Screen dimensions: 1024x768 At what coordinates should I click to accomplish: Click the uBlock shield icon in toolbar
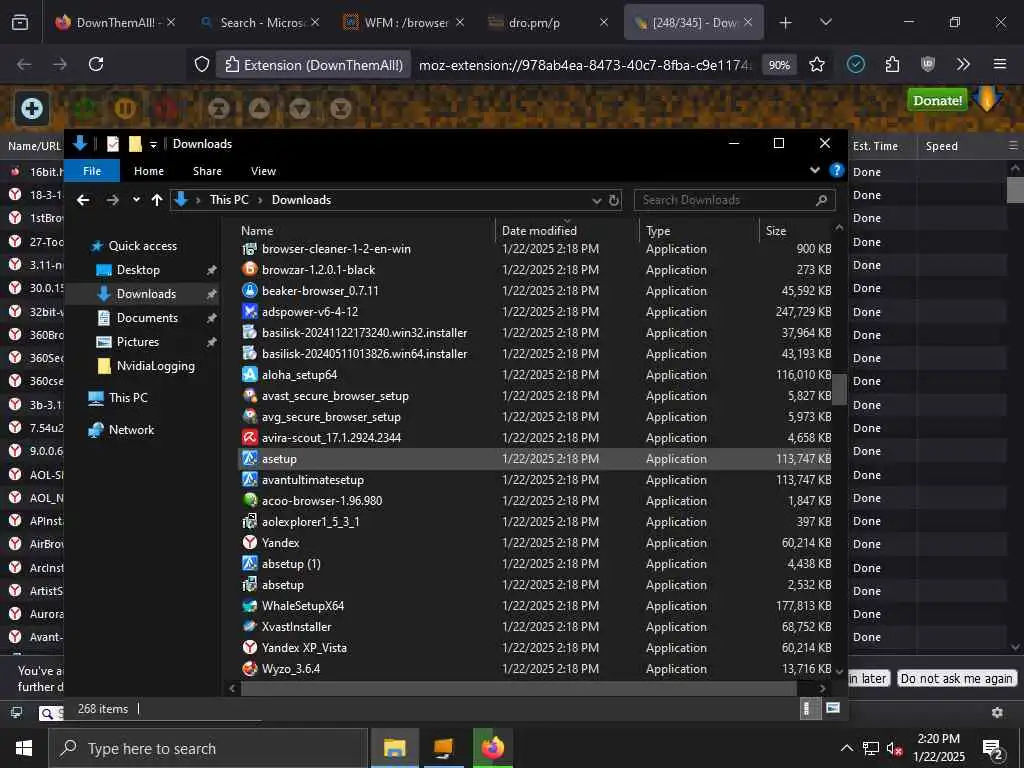click(927, 64)
